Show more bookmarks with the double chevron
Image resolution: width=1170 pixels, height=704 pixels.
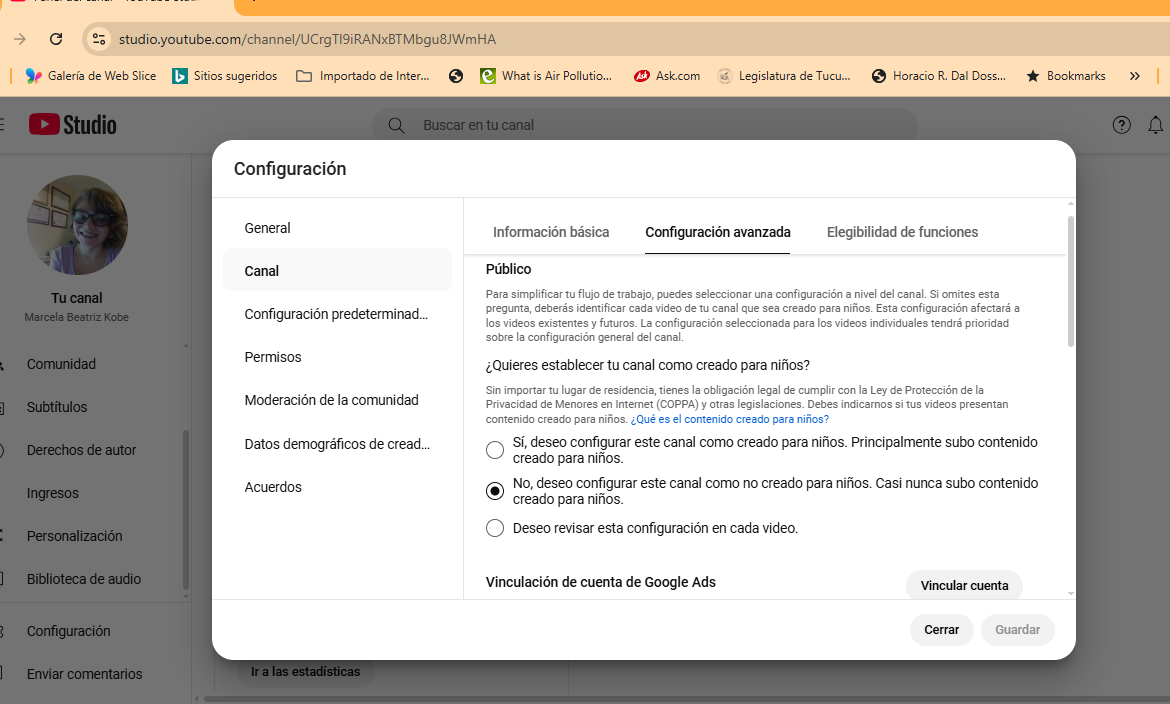(1135, 75)
